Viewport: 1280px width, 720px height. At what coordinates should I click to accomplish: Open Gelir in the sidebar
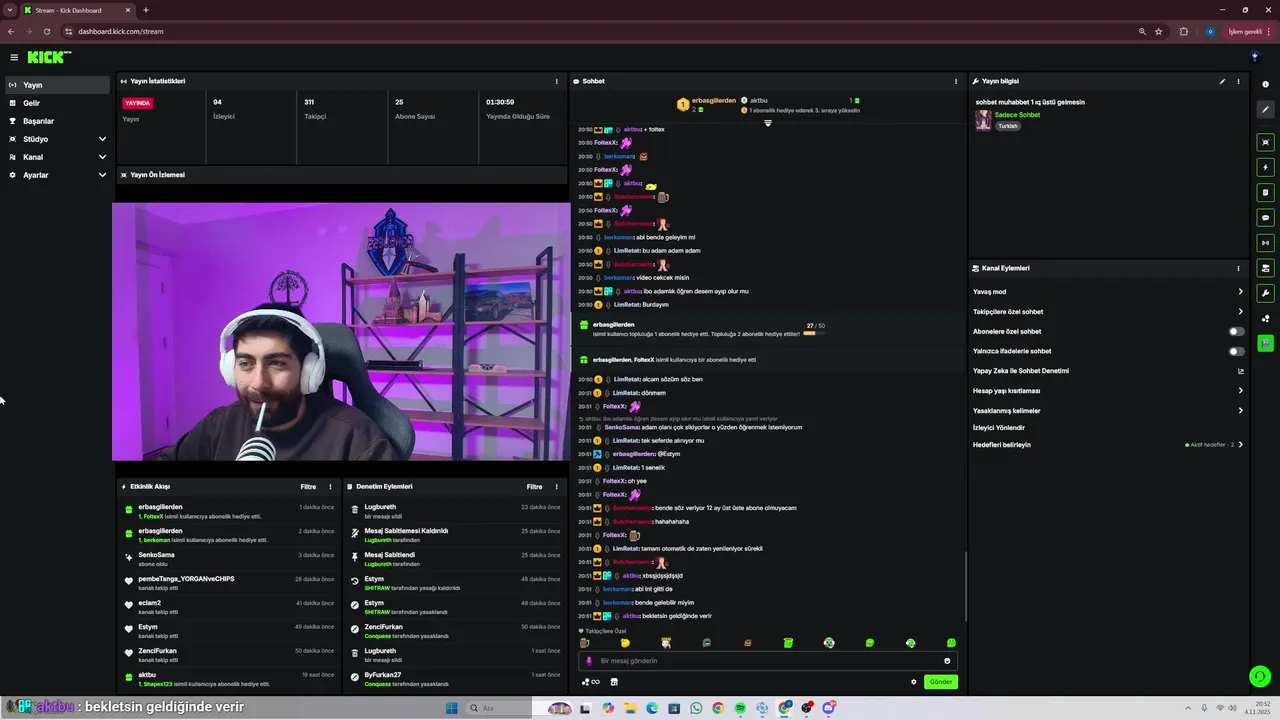(57, 103)
